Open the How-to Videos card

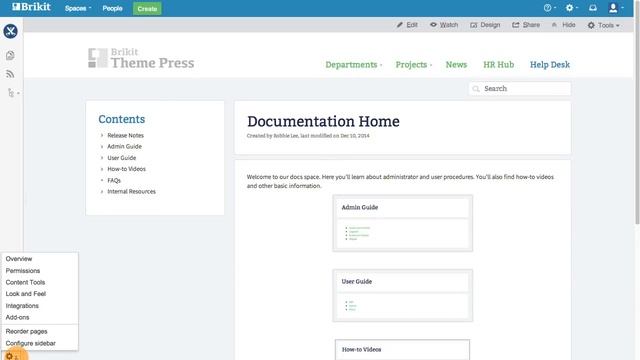click(402, 349)
